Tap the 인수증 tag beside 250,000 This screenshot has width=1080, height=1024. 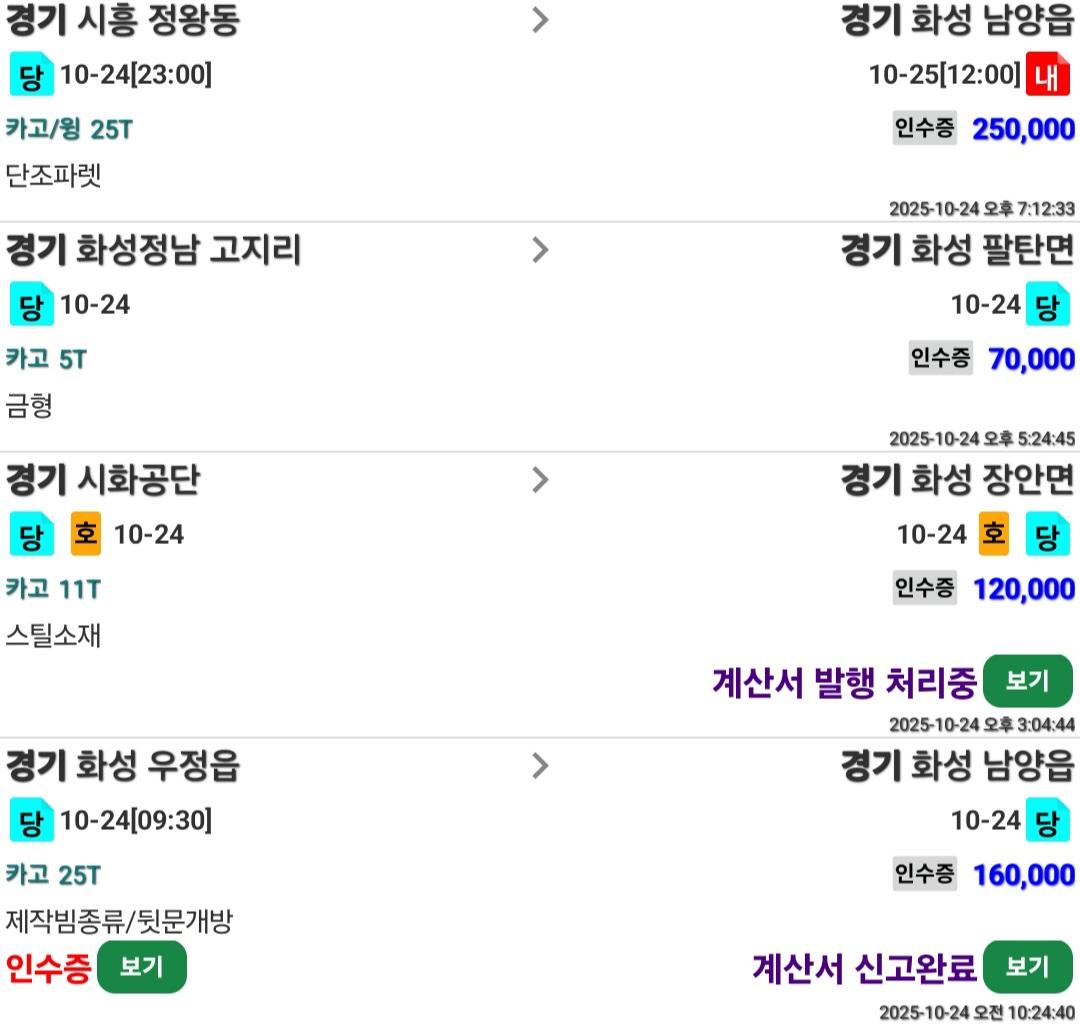[924, 128]
